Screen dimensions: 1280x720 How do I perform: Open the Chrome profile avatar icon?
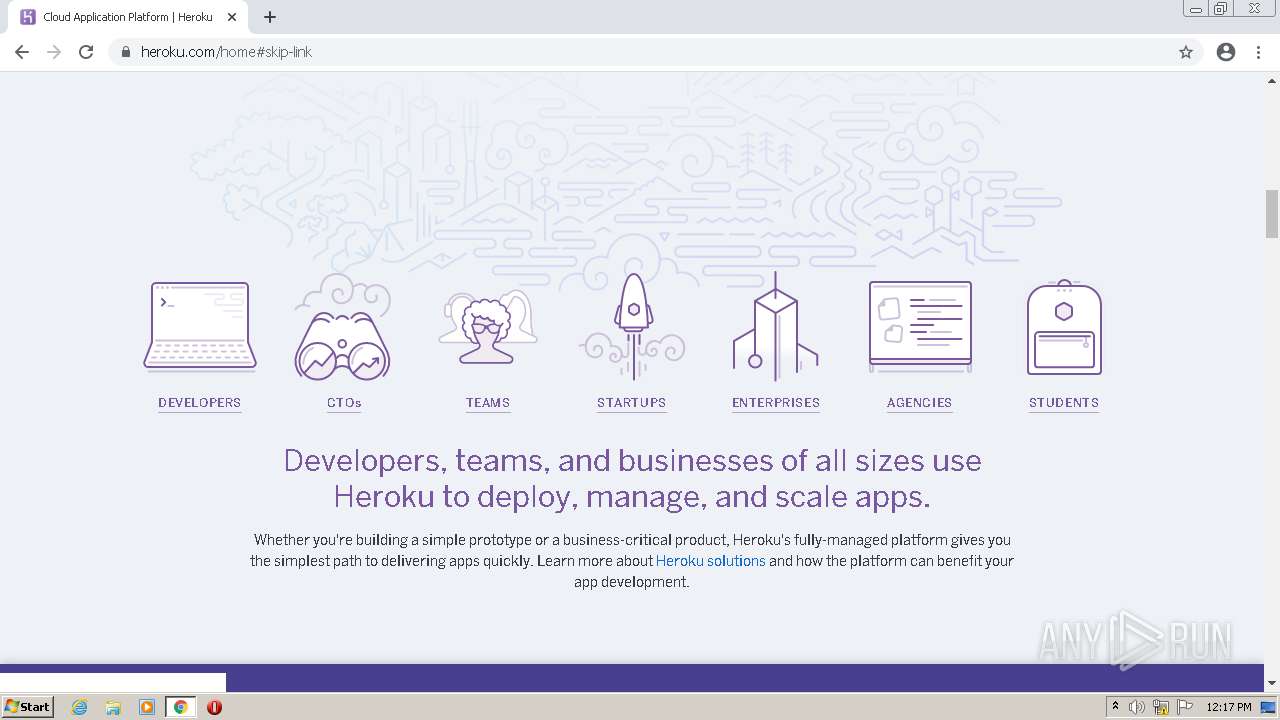[1226, 52]
